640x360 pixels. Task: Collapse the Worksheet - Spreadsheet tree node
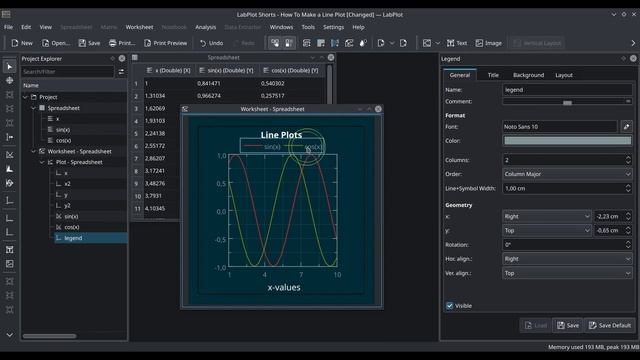click(x=33, y=151)
